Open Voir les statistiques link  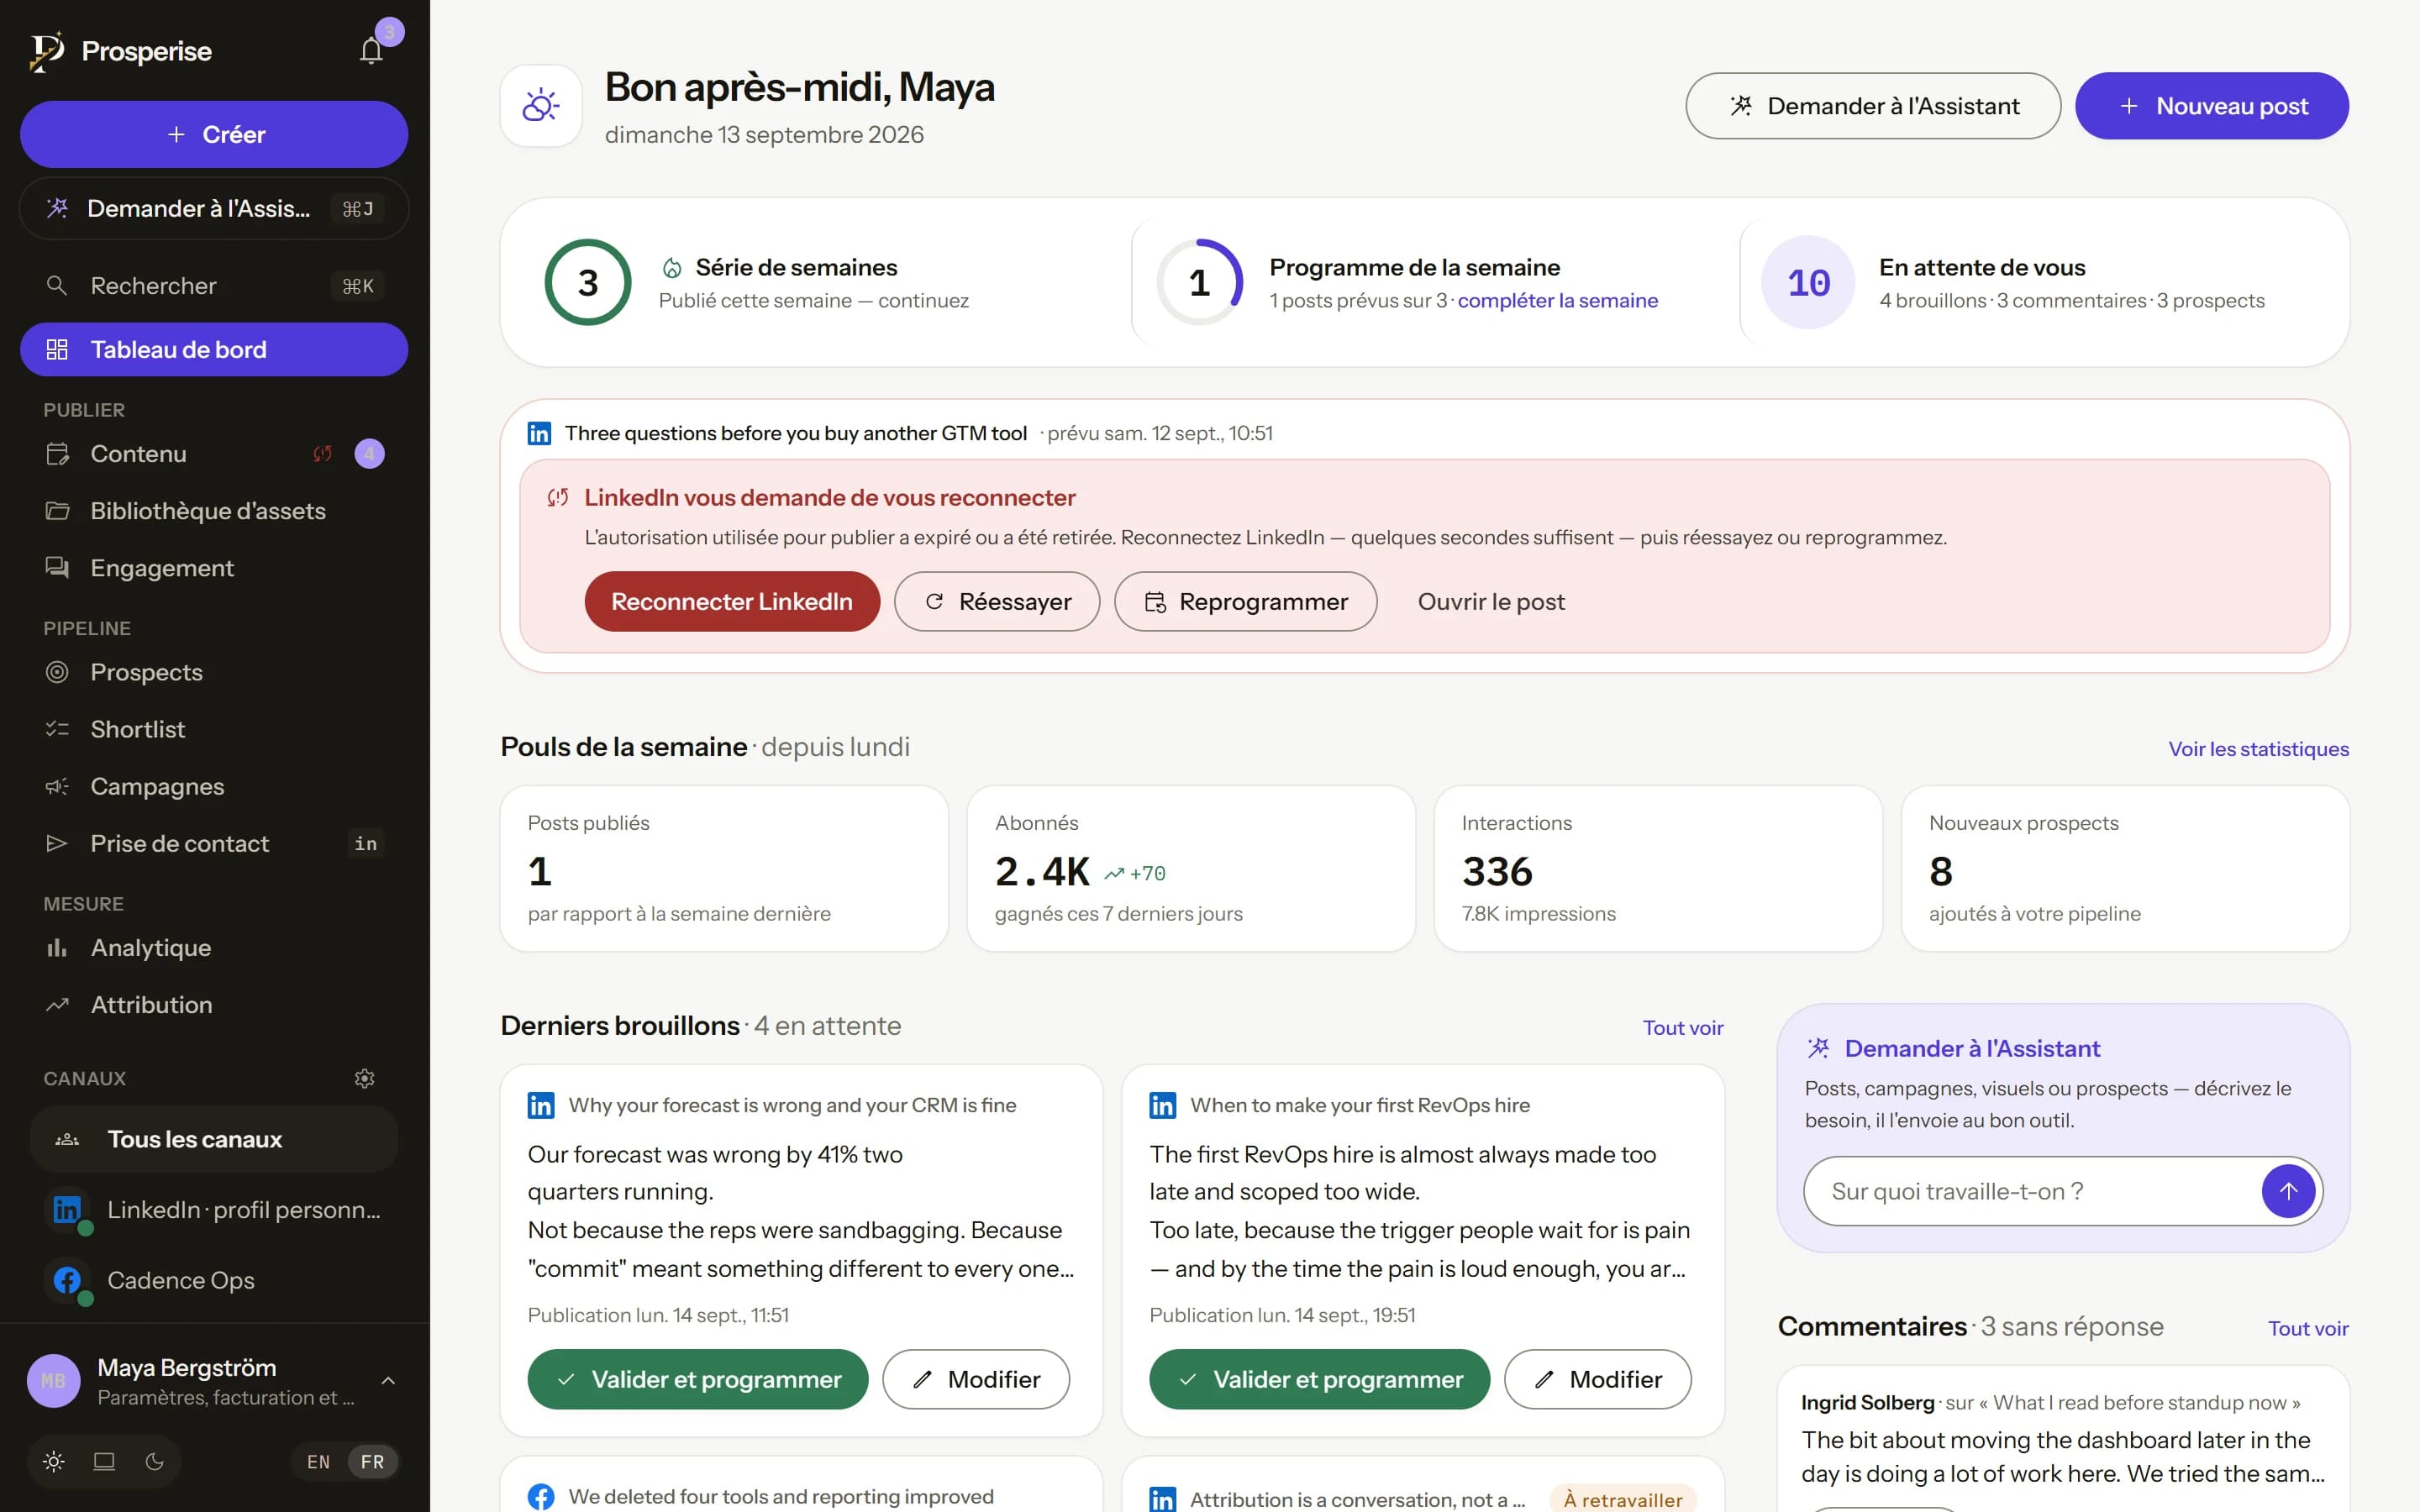[x=2258, y=749]
